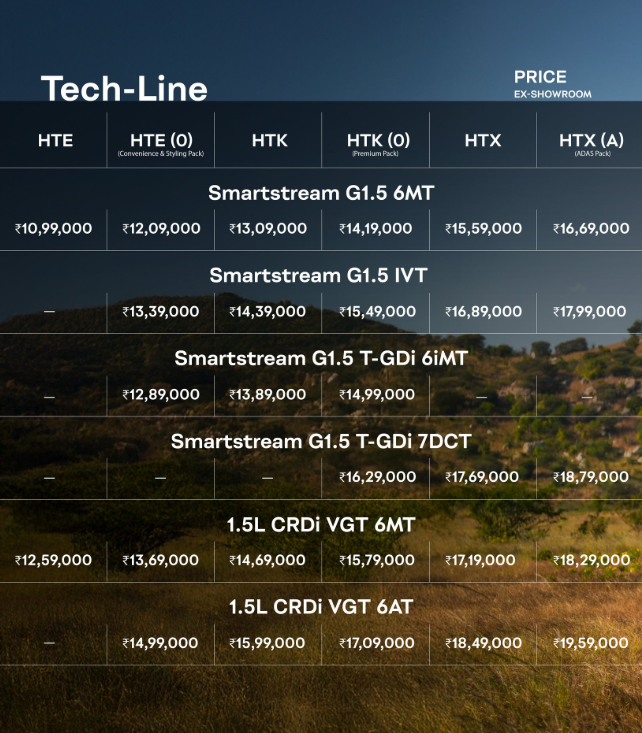Click the ₹12,59,000 diesel HTE price
Screen dimensions: 642x733
click(x=54, y=561)
